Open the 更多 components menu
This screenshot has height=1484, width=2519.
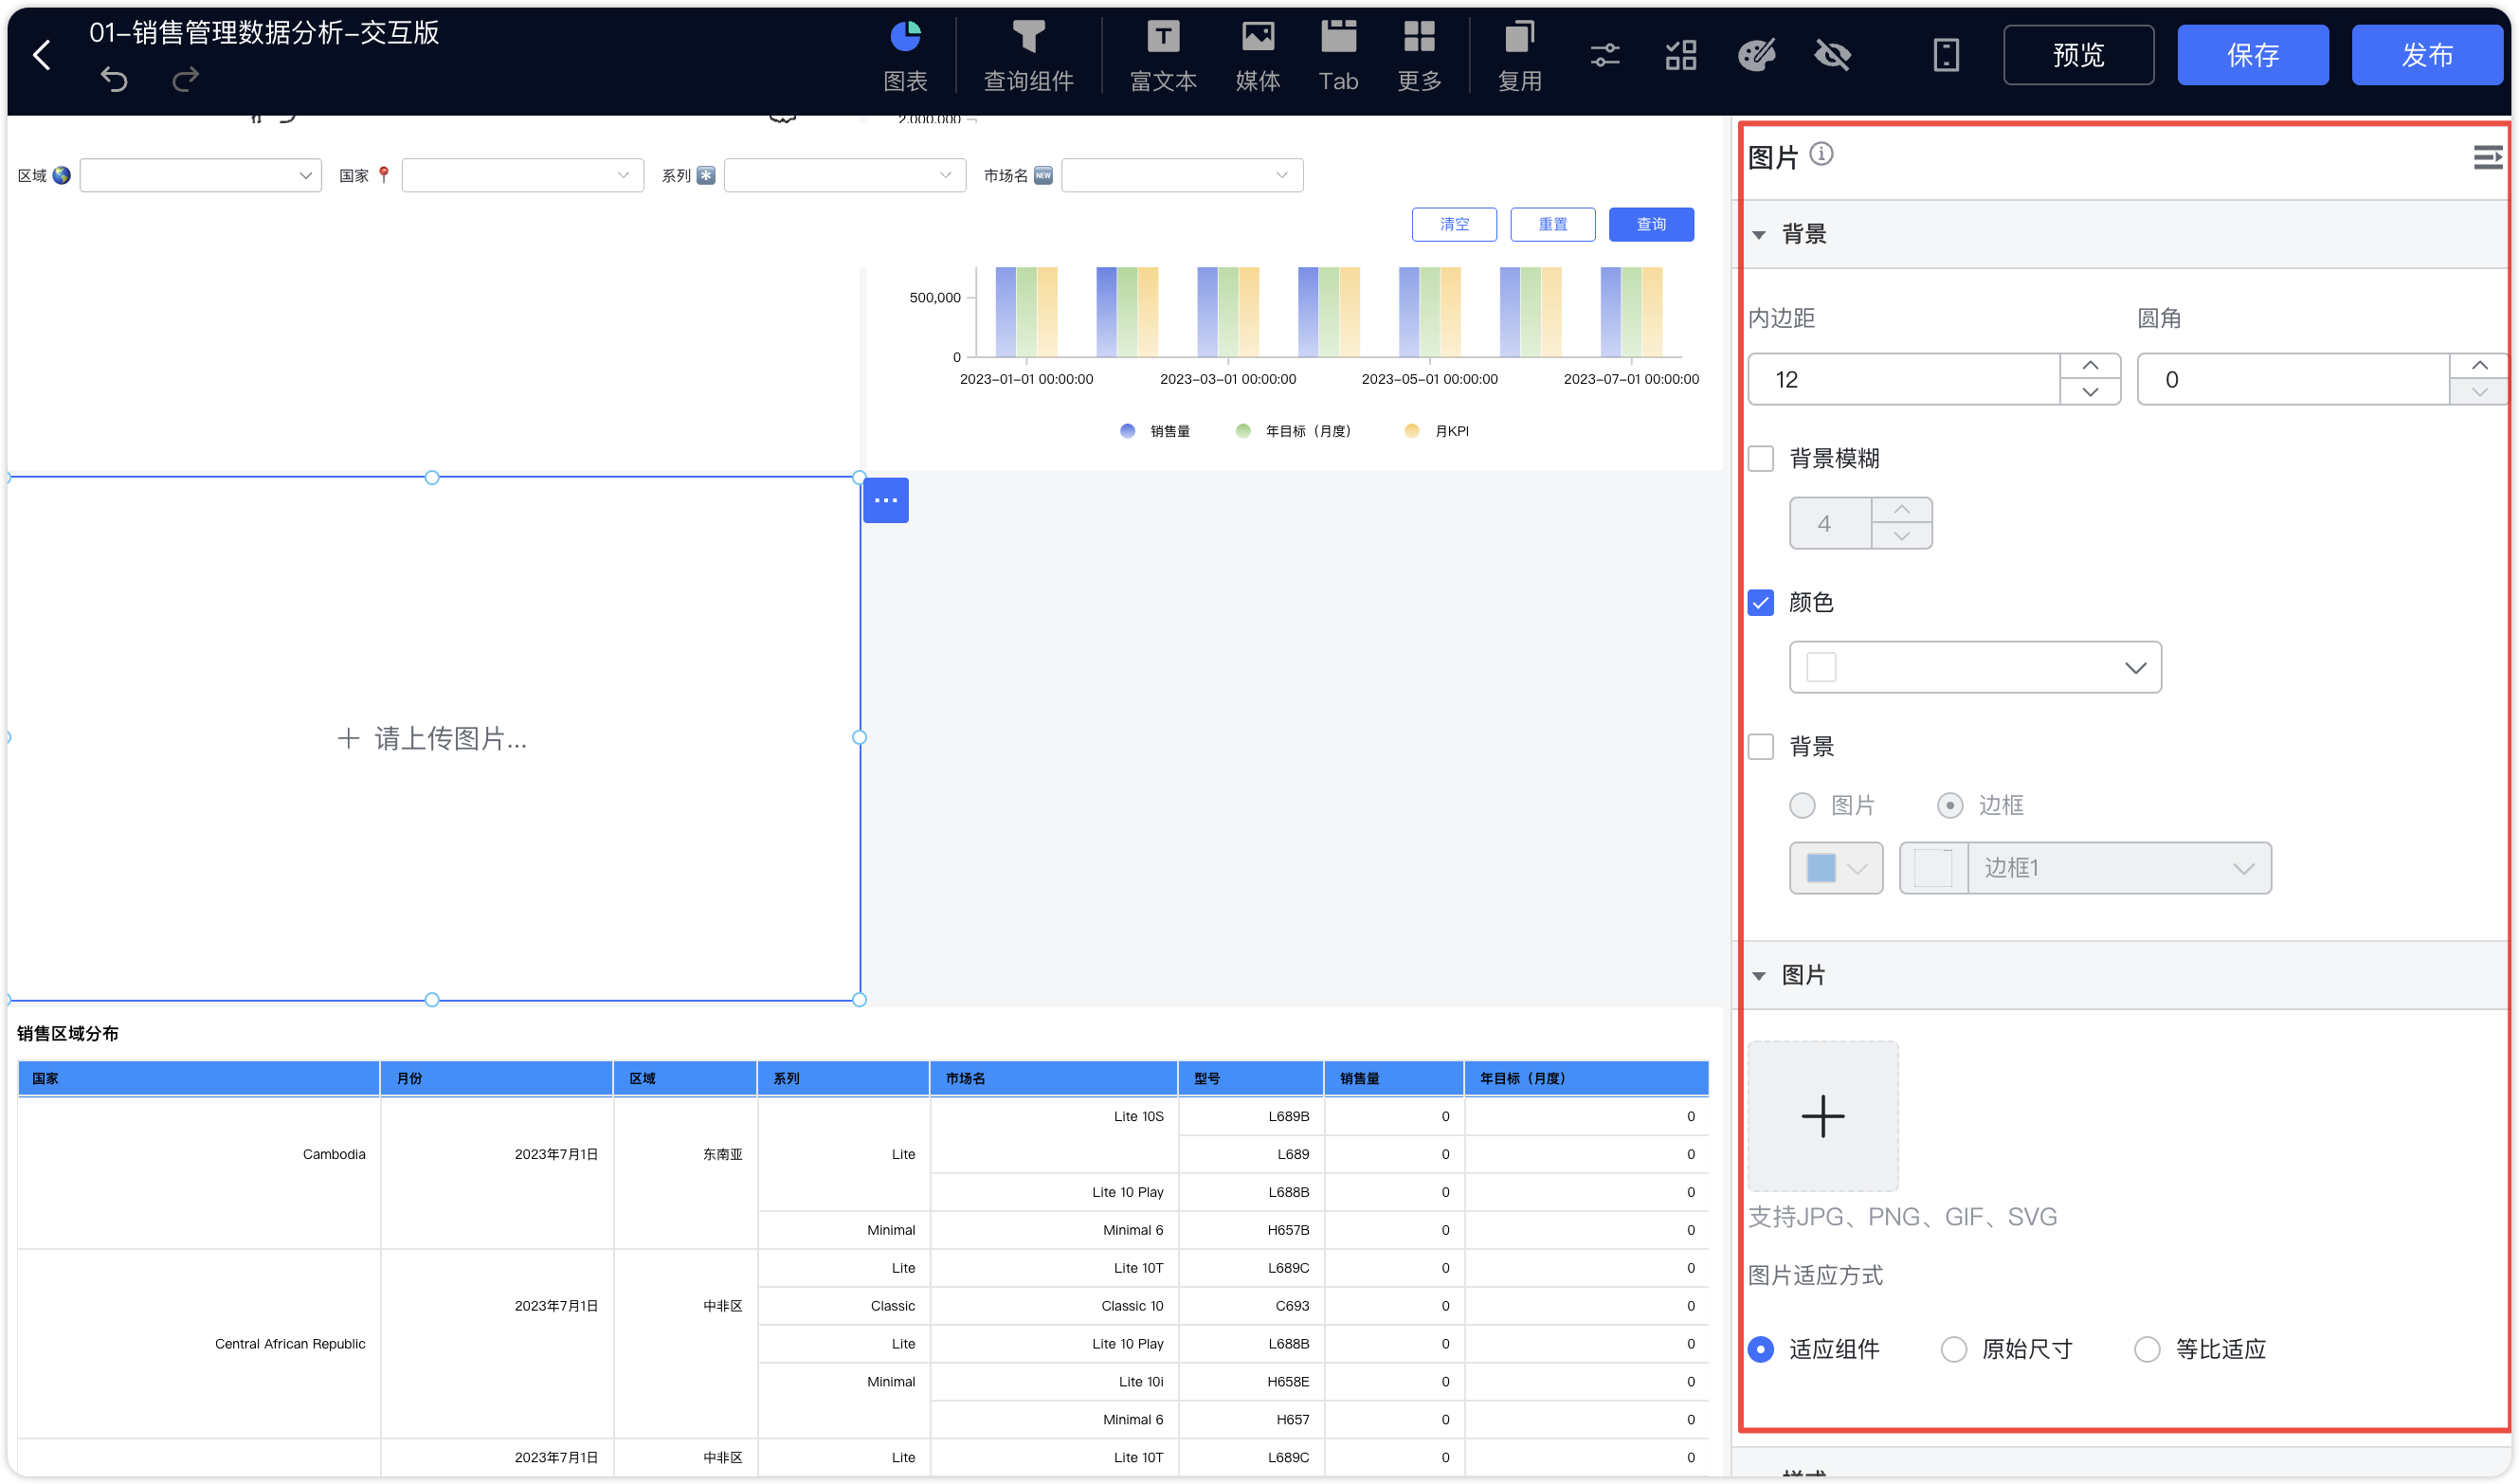click(1419, 56)
